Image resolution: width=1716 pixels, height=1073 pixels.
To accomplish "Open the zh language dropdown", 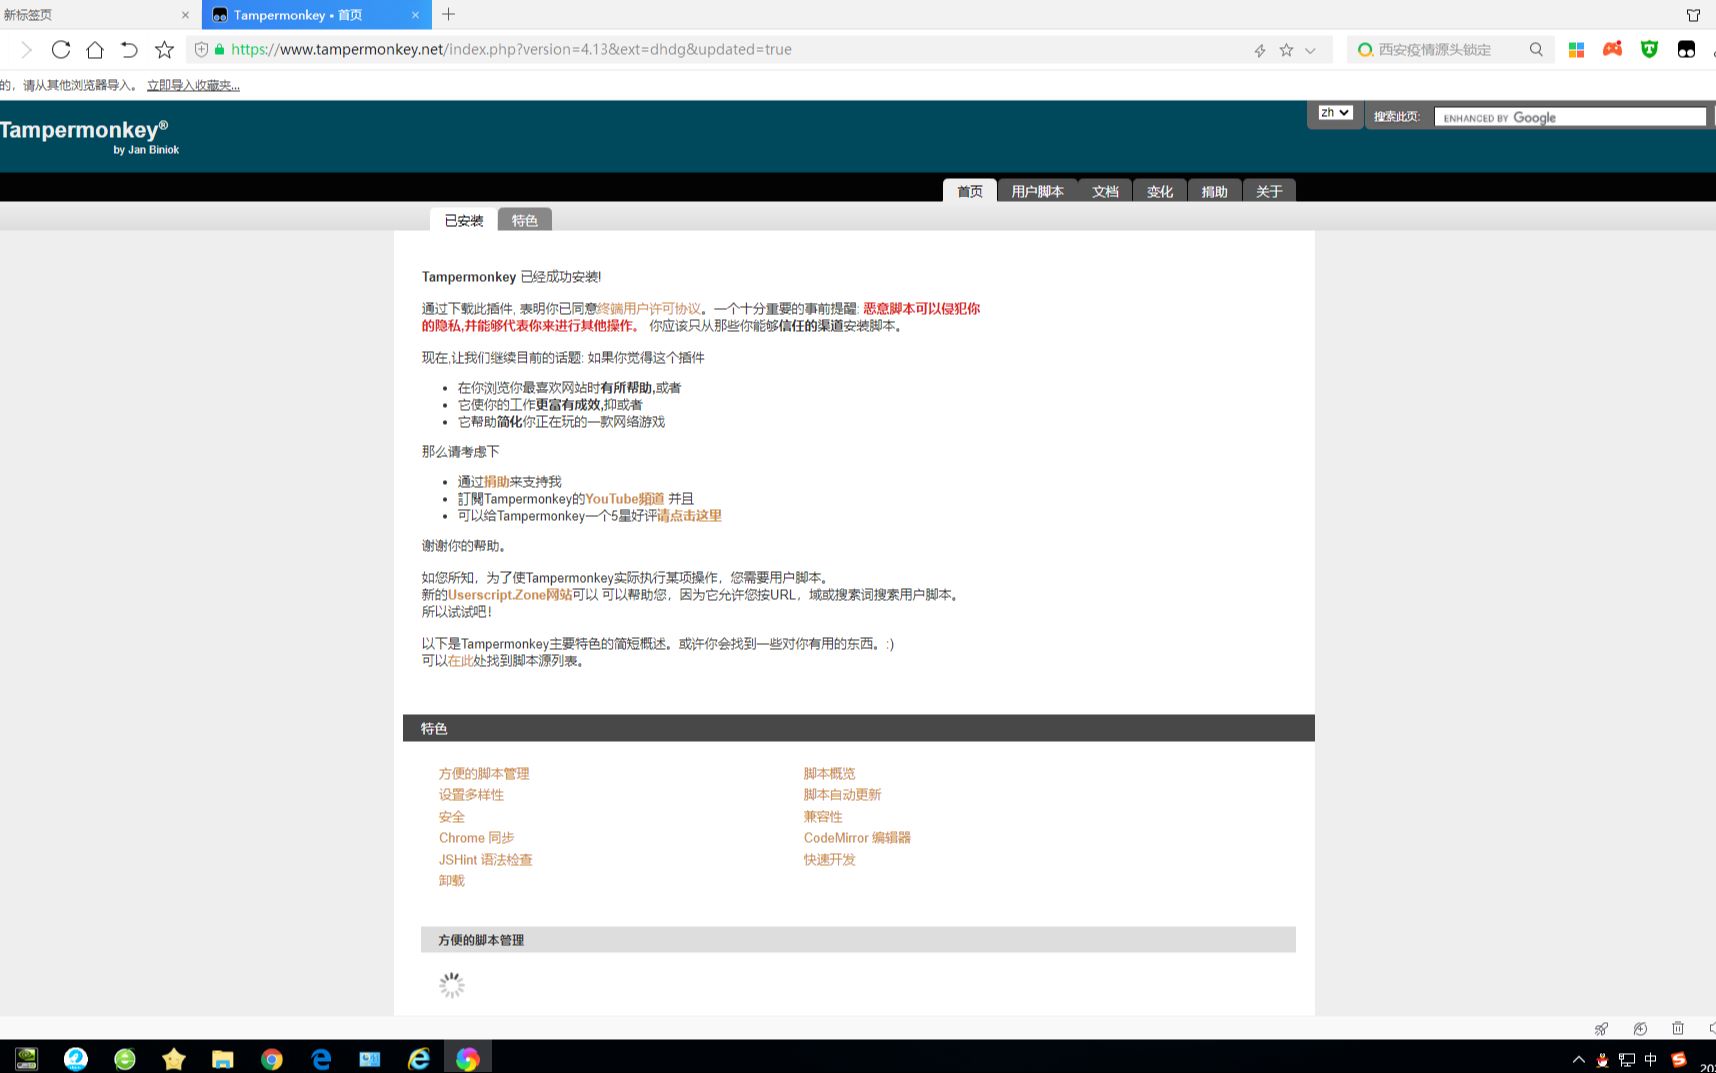I will pos(1334,112).
